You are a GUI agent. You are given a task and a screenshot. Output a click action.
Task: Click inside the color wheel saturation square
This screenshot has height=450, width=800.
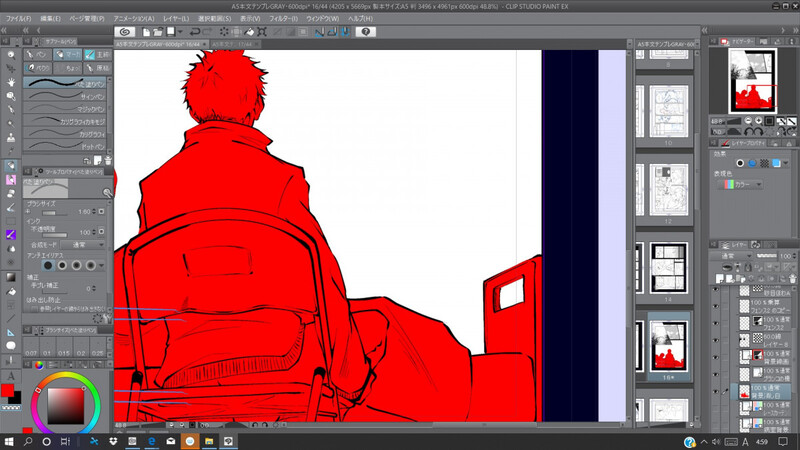tap(65, 406)
